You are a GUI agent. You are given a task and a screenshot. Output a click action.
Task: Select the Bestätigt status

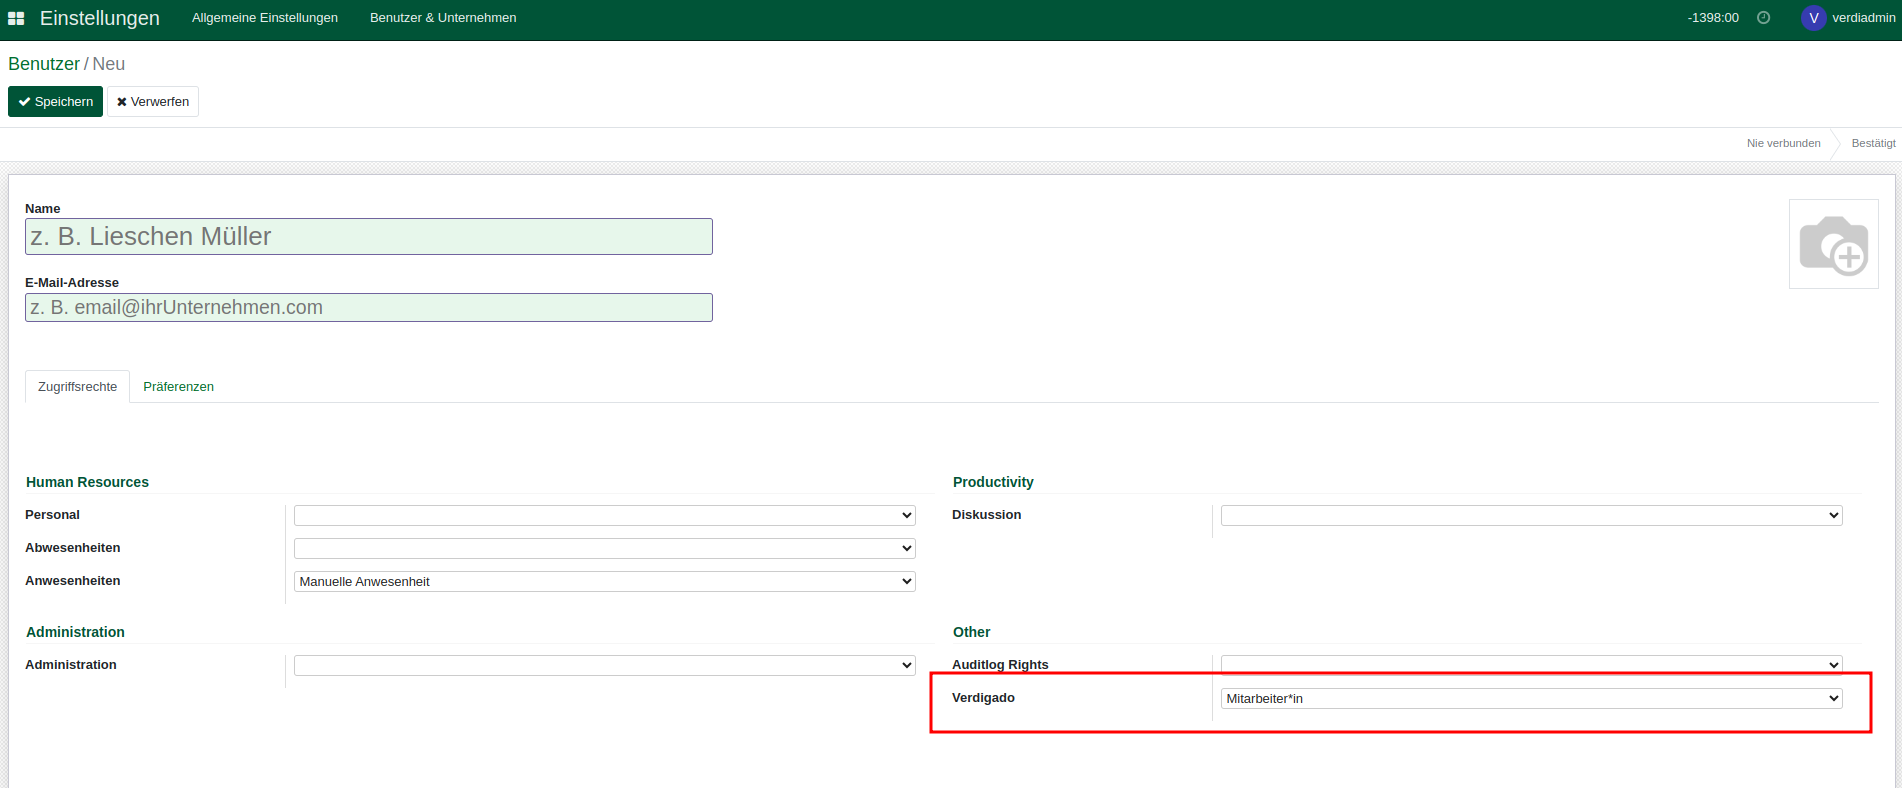(1873, 143)
